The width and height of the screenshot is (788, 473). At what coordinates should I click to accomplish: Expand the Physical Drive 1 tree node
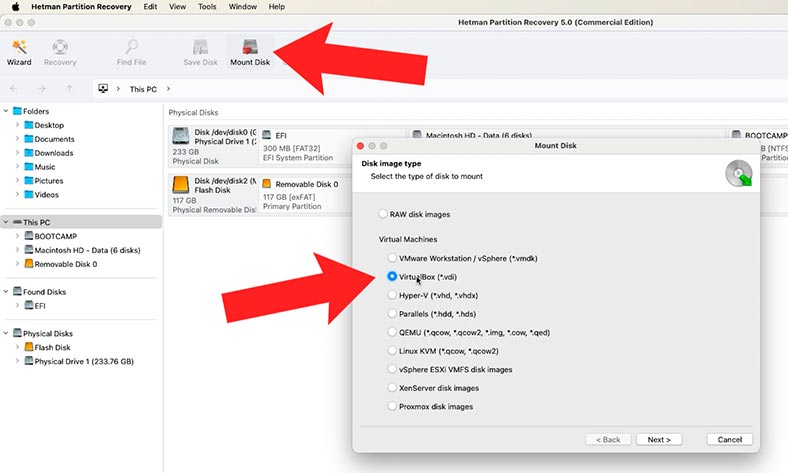(x=18, y=361)
